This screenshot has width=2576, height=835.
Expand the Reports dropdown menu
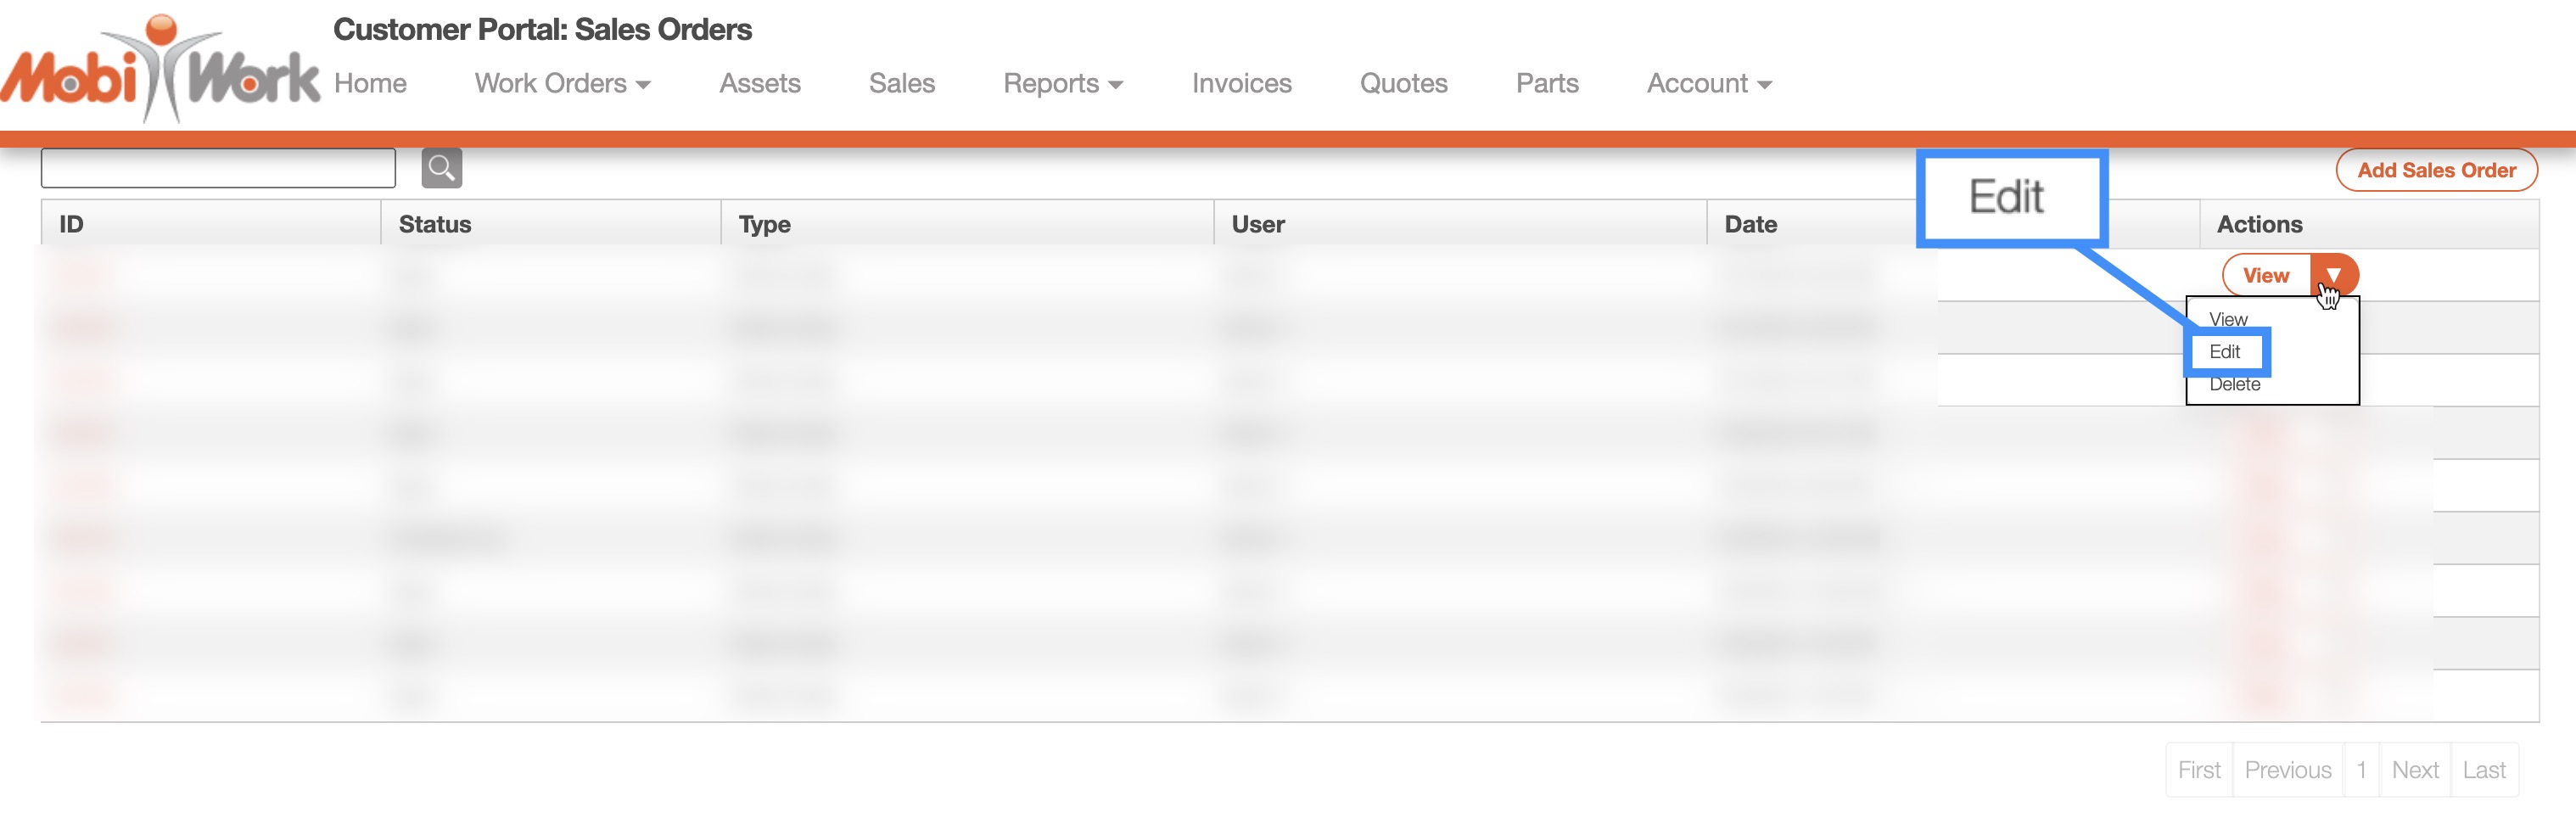click(x=1062, y=84)
